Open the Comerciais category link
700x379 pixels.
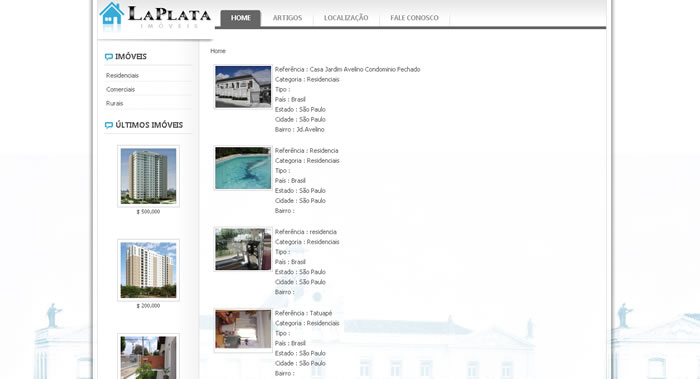pos(121,89)
